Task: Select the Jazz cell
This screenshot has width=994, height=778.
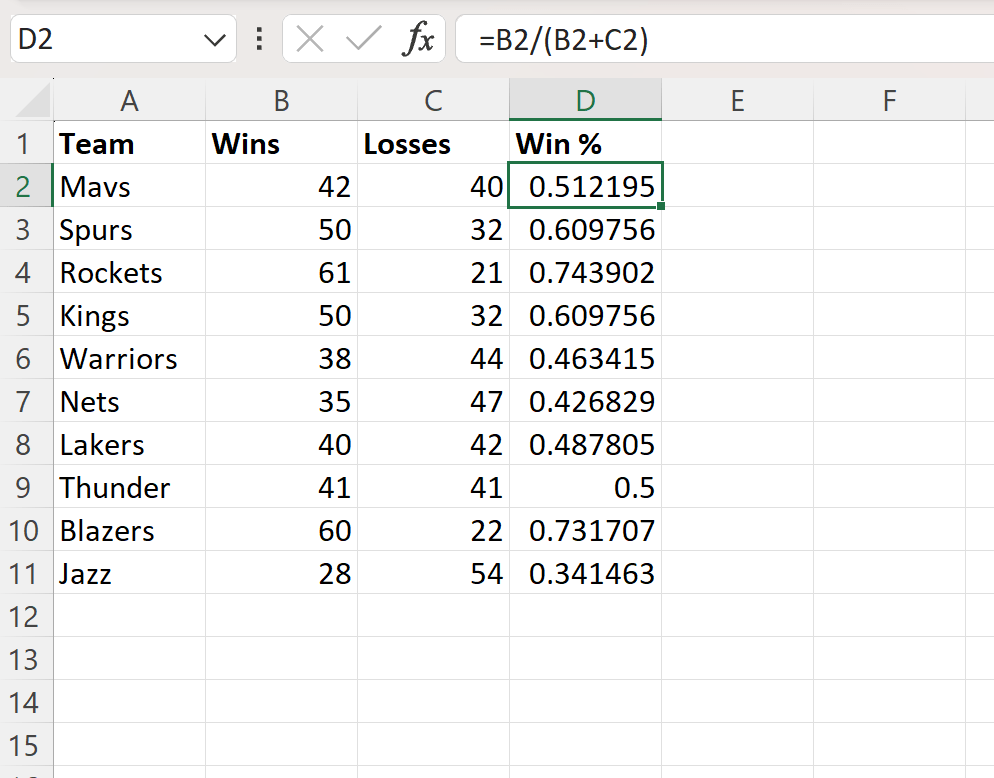Action: [x=129, y=573]
